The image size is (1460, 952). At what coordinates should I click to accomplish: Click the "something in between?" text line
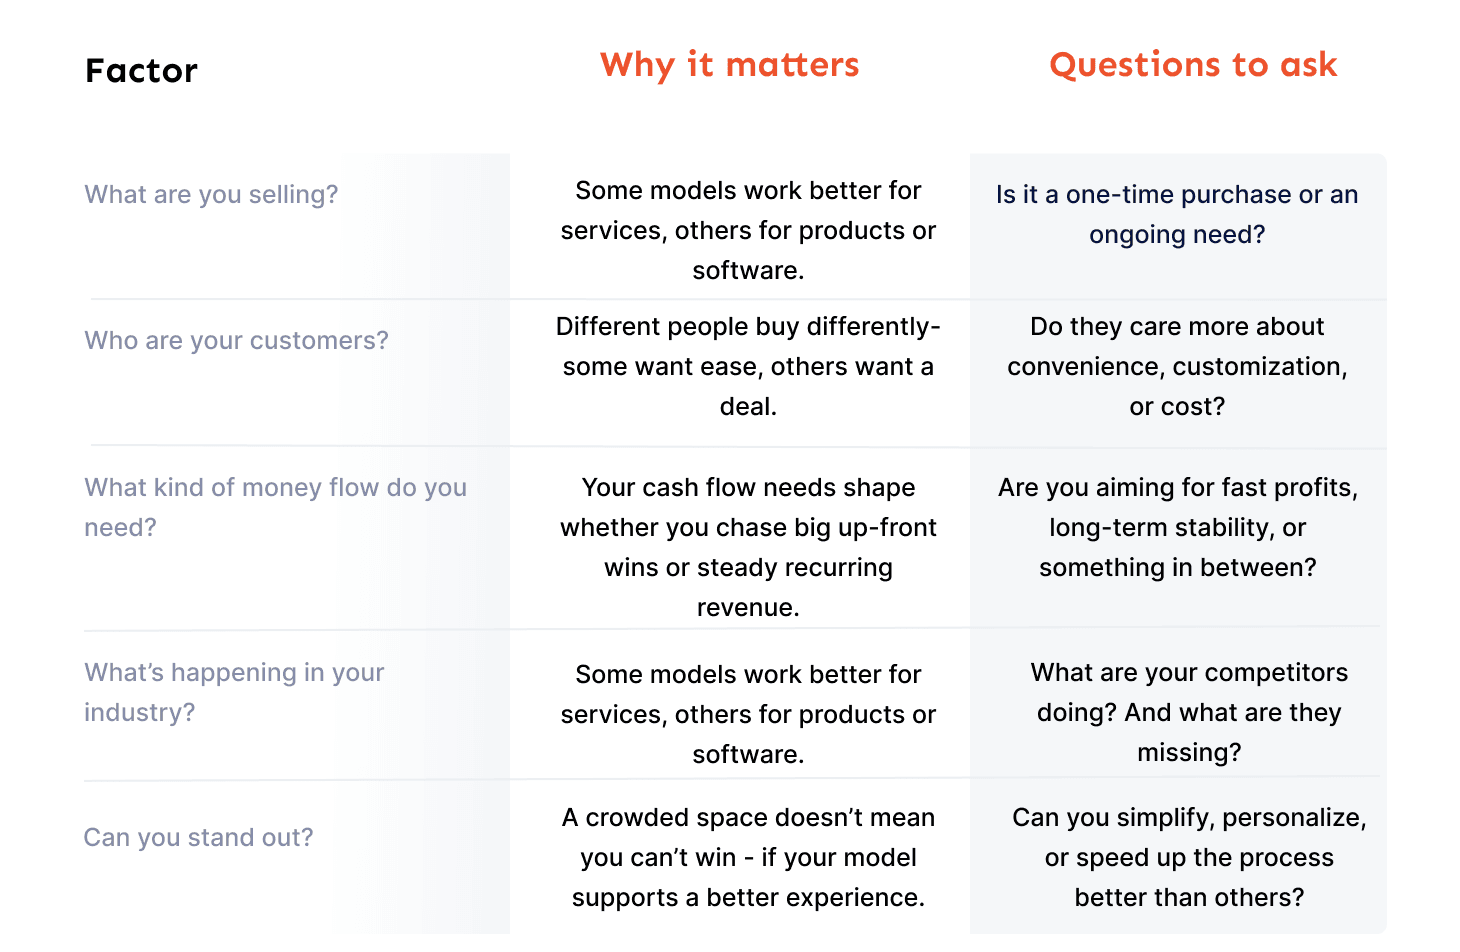pos(1177,567)
